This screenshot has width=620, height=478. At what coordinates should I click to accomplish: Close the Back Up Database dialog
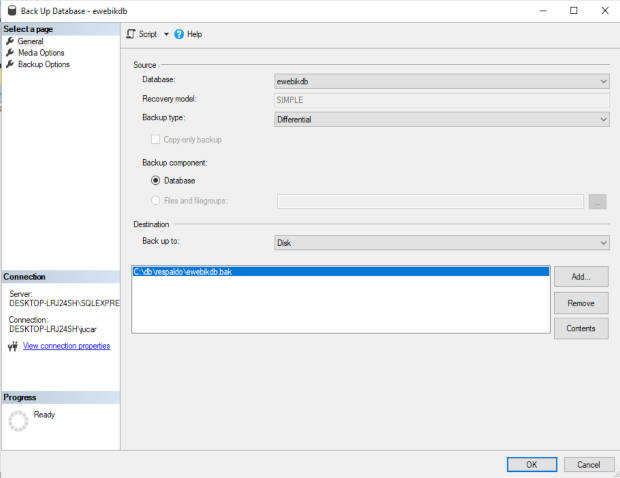coord(605,11)
